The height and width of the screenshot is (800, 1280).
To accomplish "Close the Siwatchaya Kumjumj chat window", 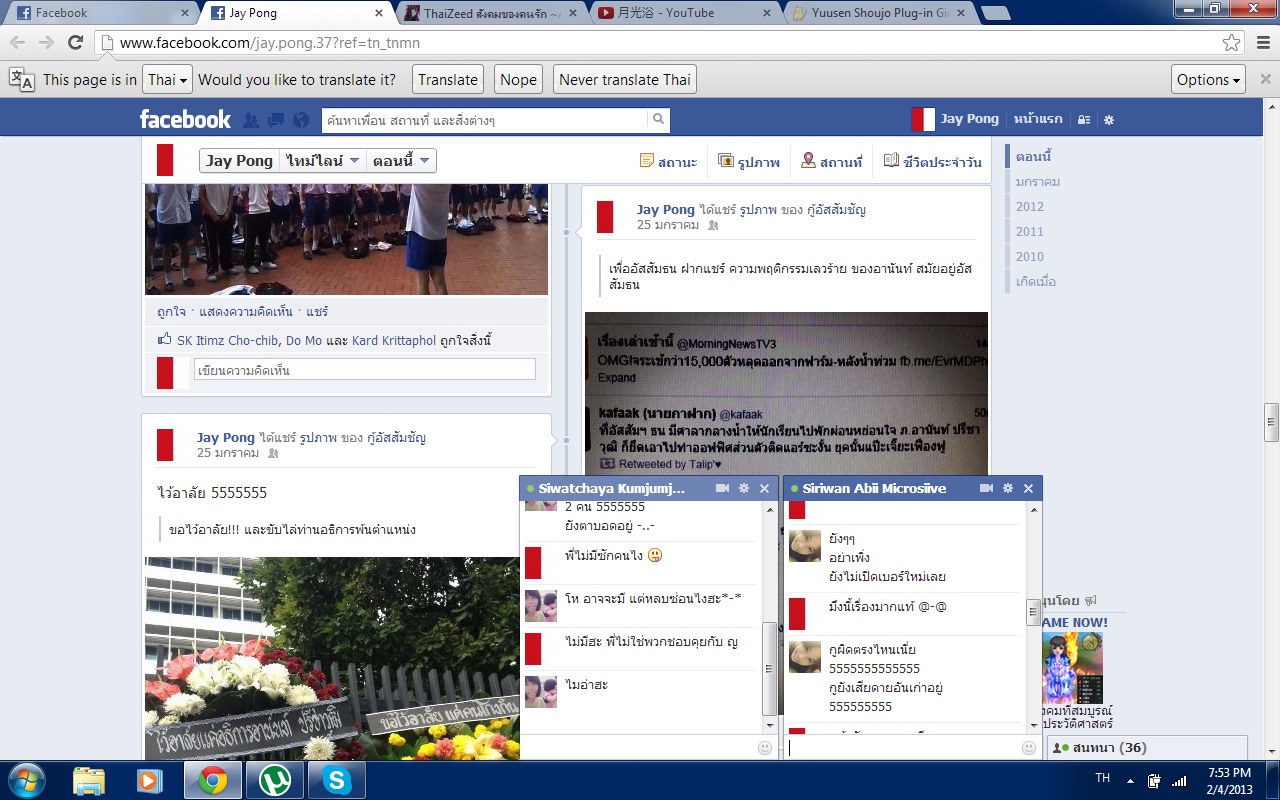I will tap(765, 488).
